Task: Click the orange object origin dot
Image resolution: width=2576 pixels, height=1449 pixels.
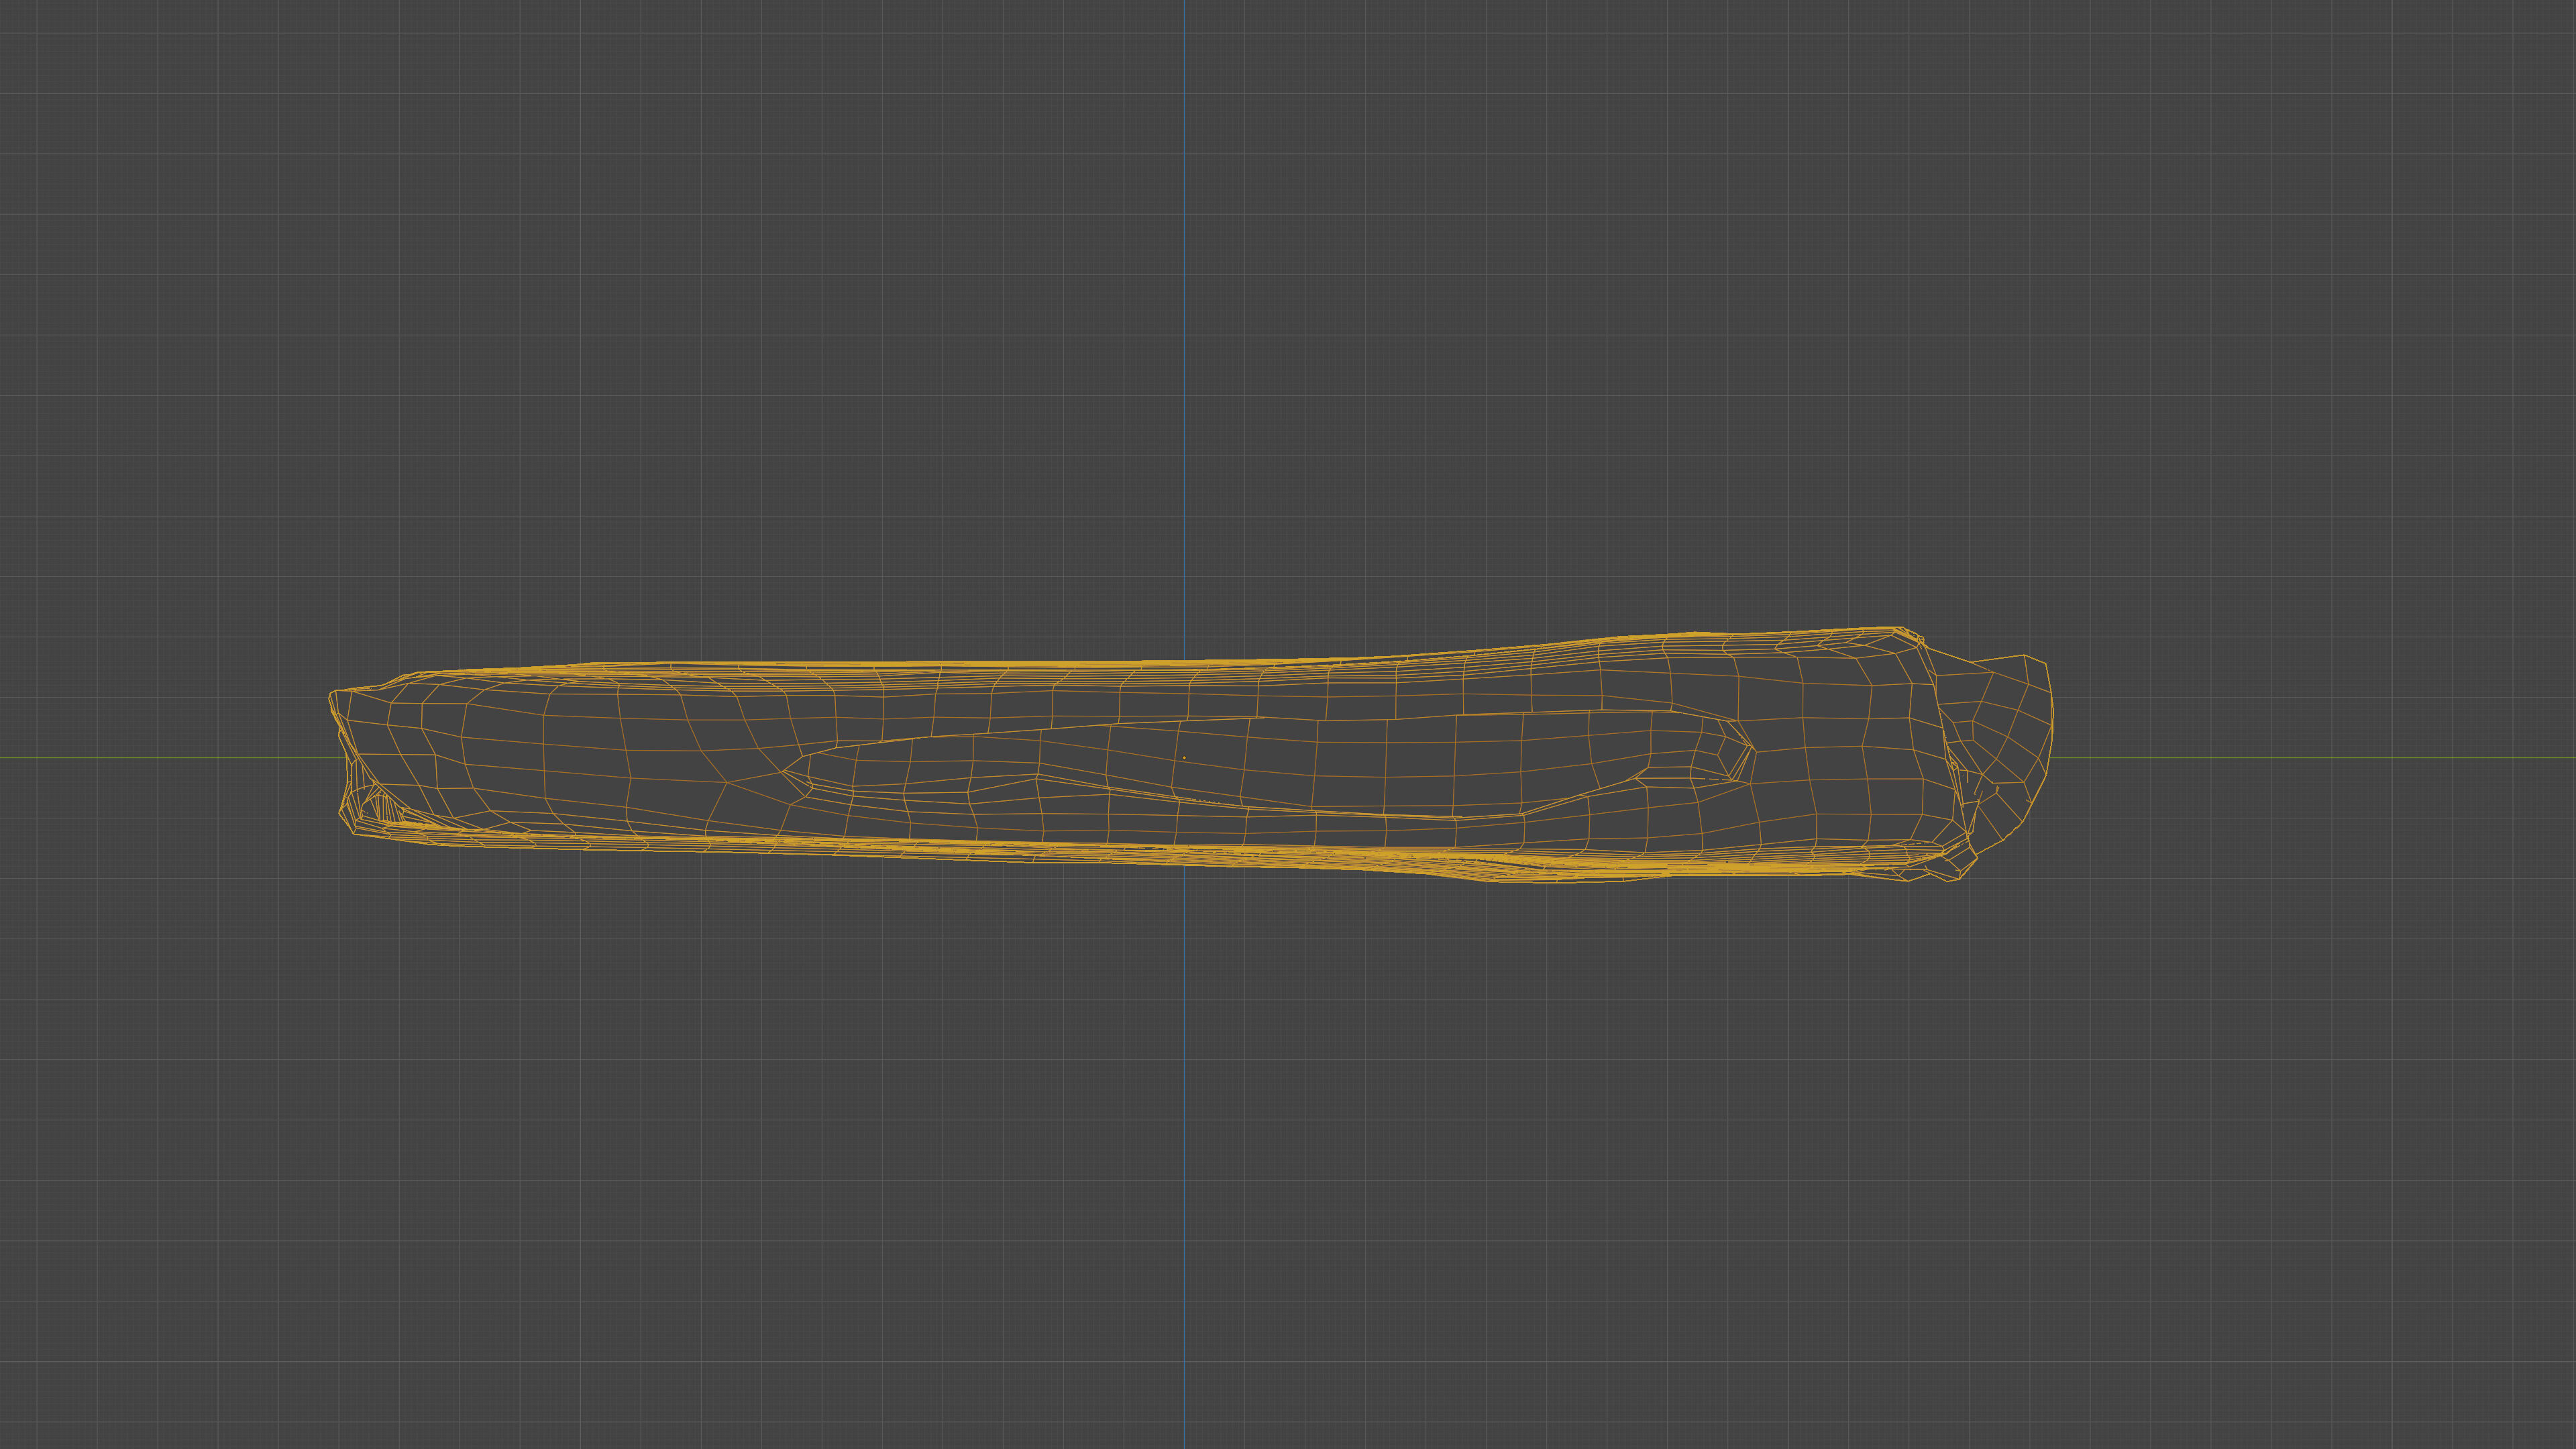Action: tap(1185, 757)
